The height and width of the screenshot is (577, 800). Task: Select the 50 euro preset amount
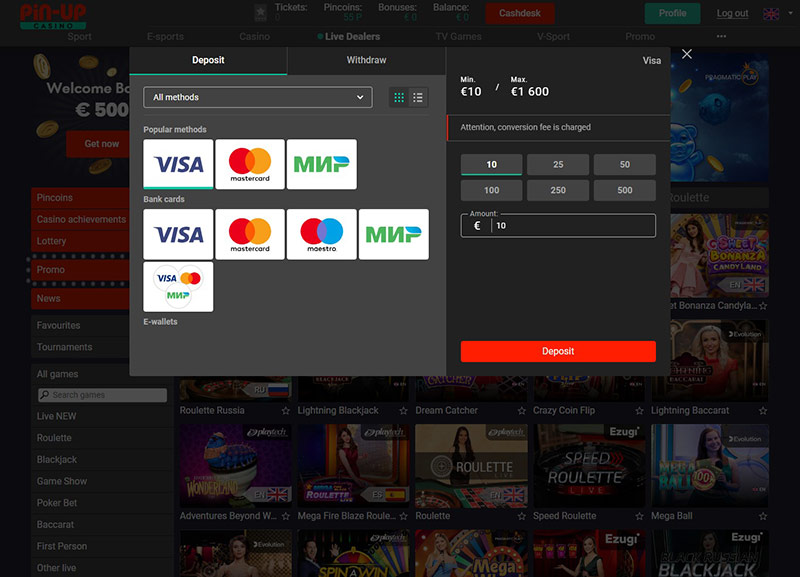(624, 164)
